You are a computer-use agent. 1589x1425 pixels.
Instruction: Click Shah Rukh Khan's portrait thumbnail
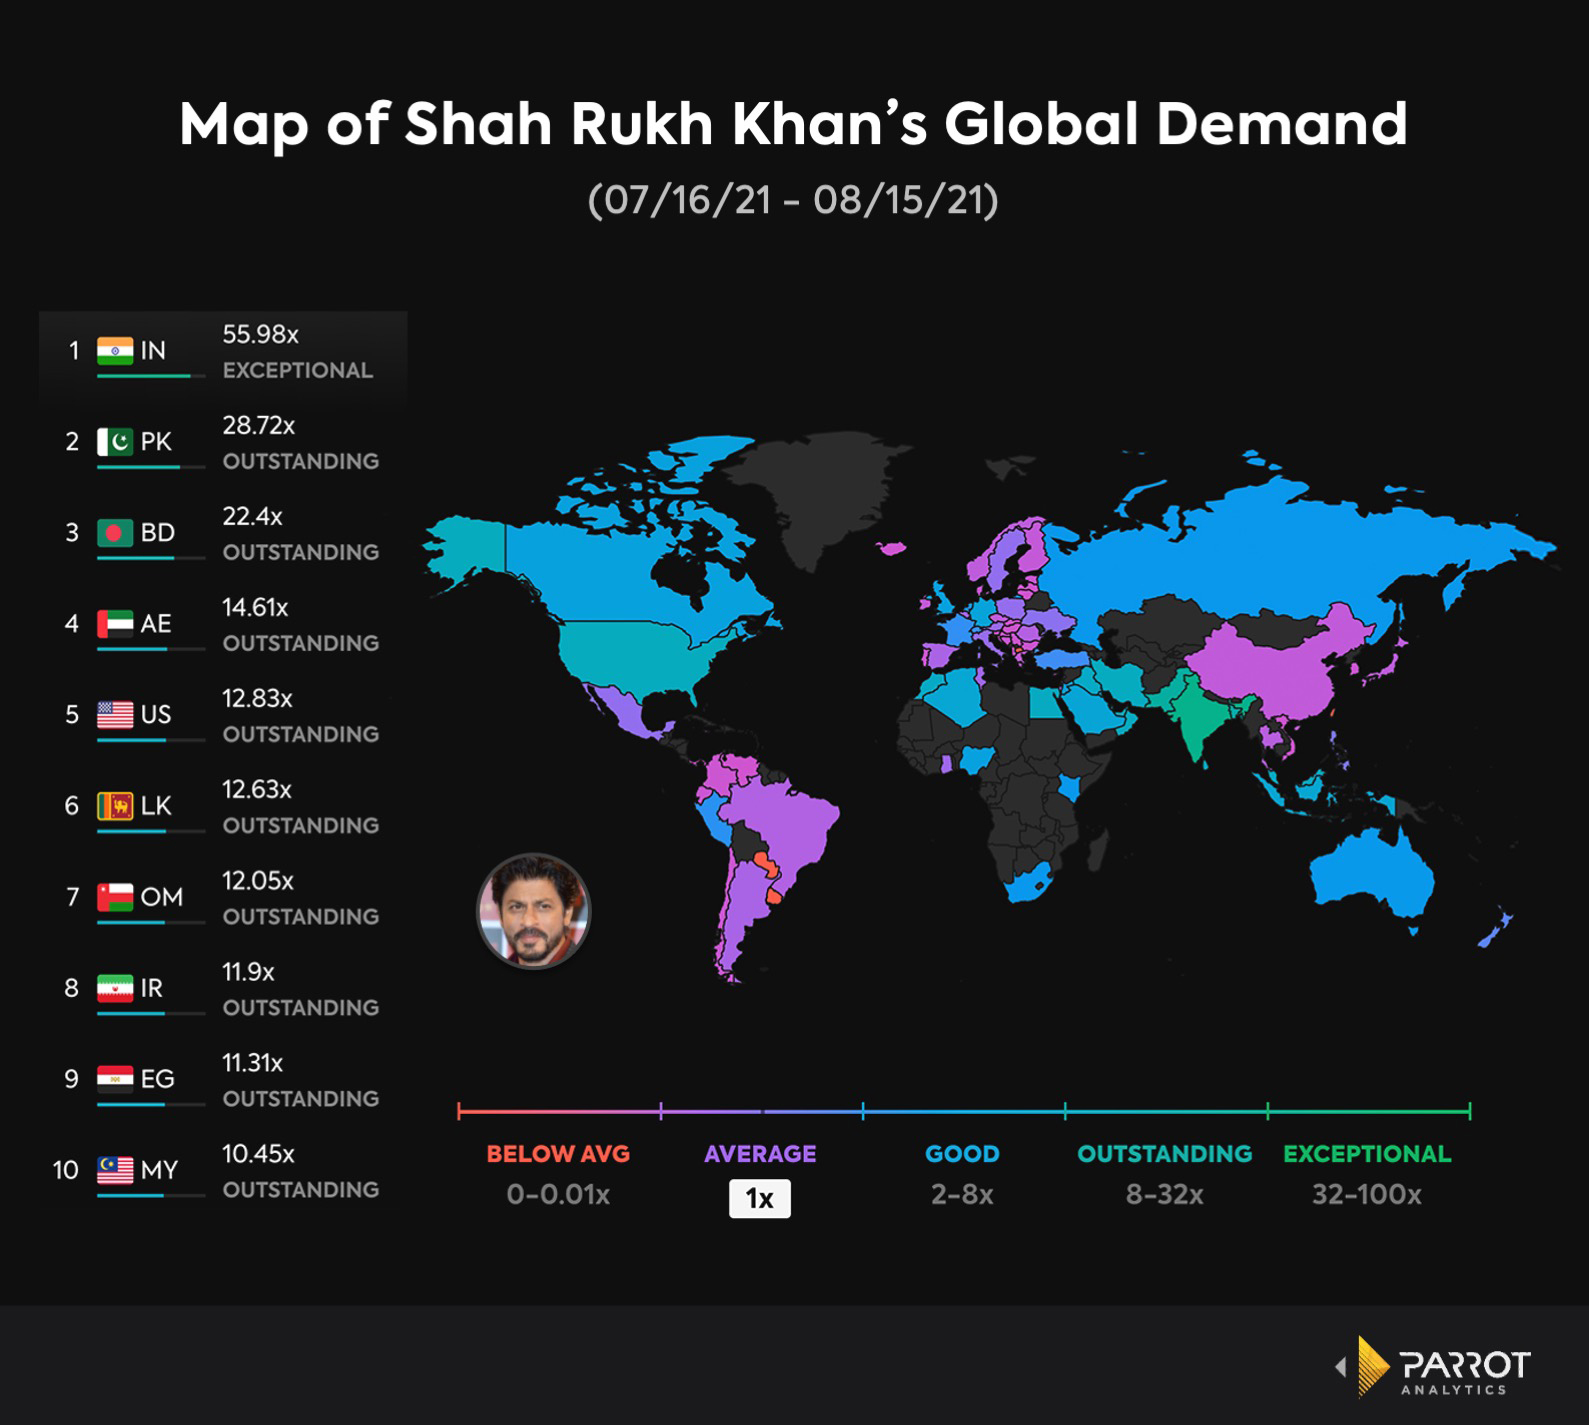click(533, 911)
